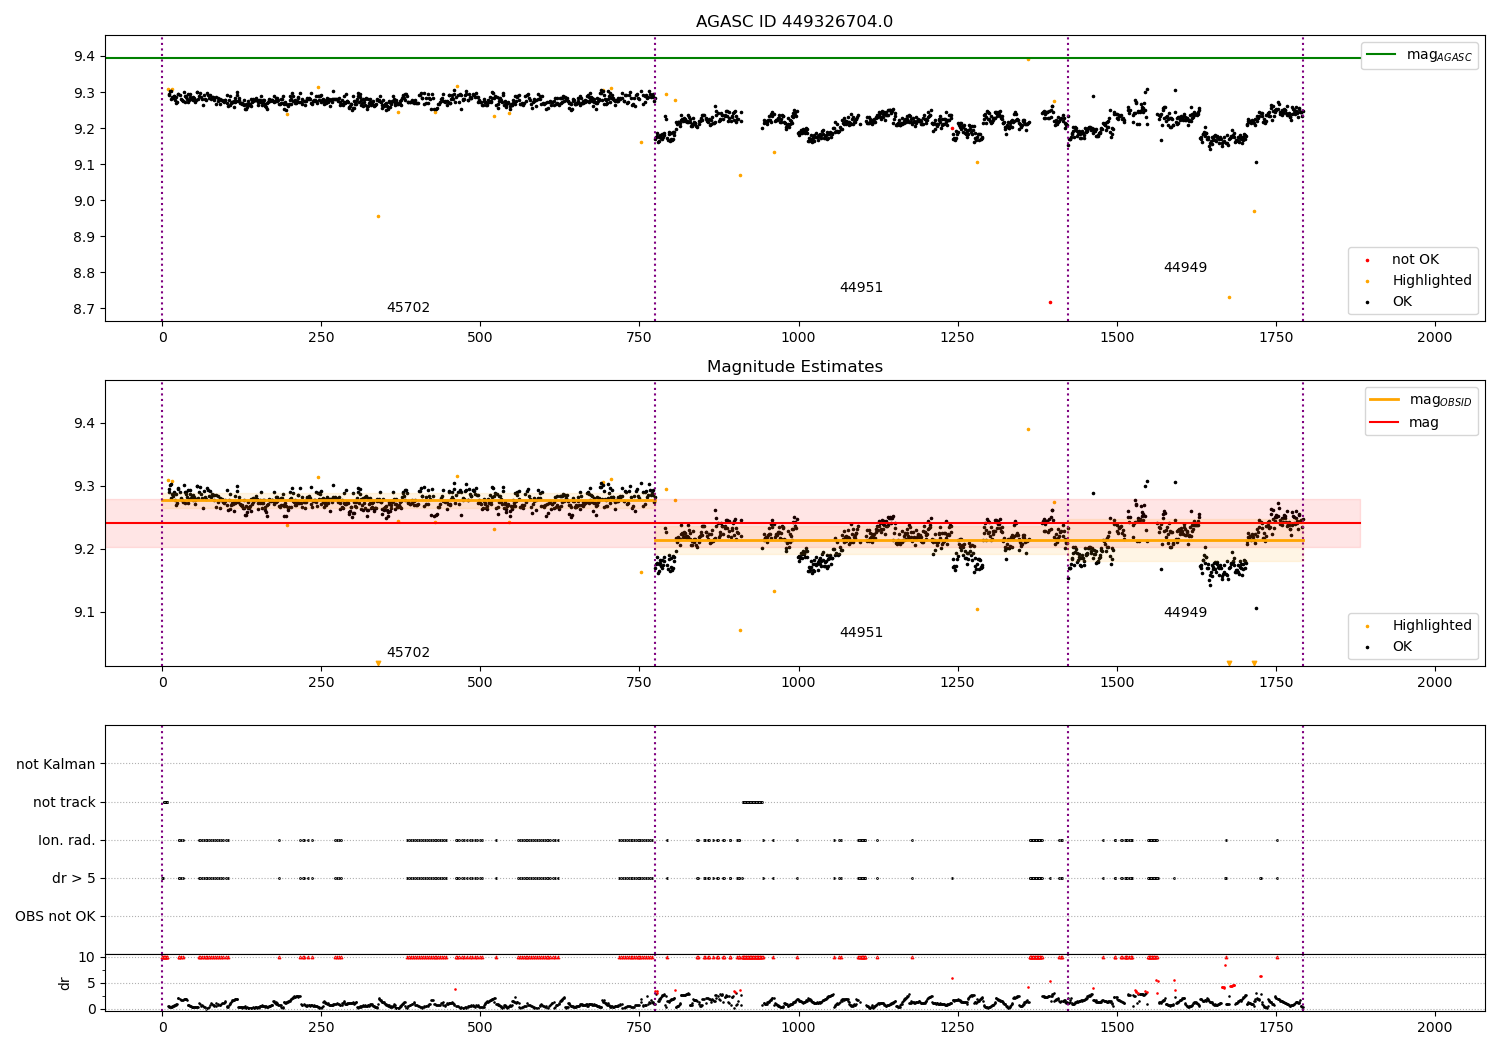Click the 'Magnitude Estimates' plot title
Screen dimensions: 1500x1050
pos(794,367)
